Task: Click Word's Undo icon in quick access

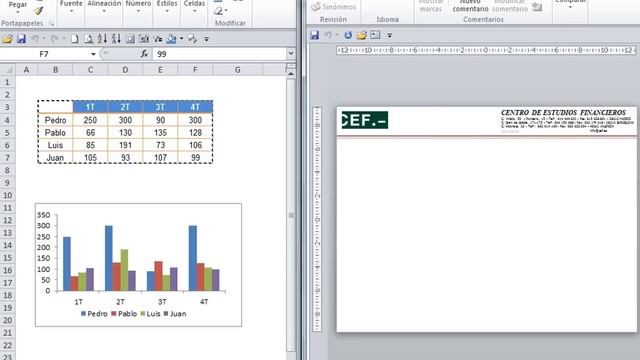Action: tap(328, 35)
